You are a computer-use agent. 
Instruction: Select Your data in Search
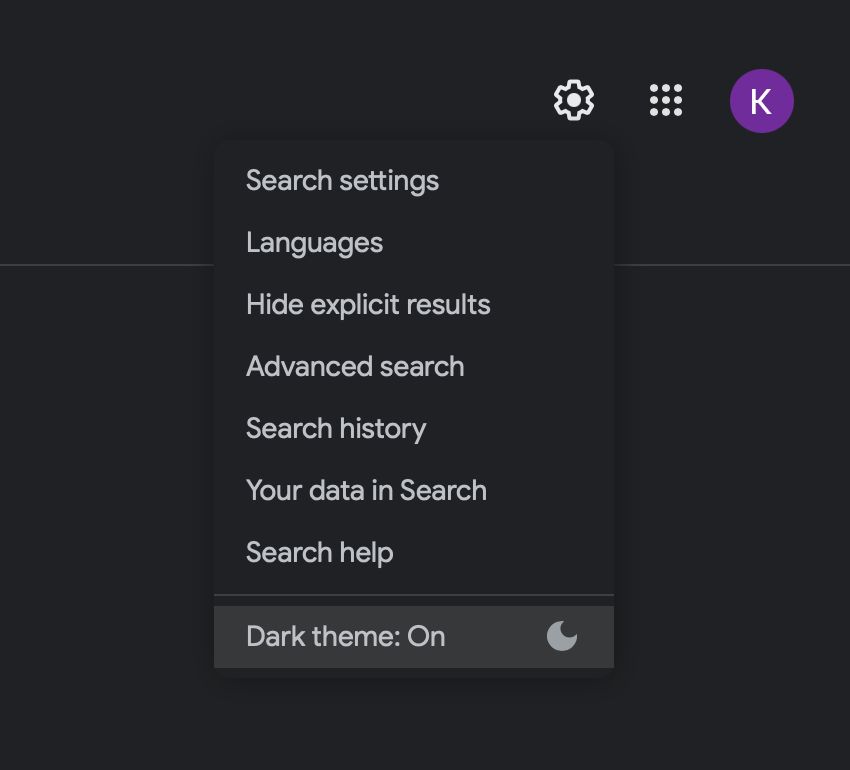366,491
